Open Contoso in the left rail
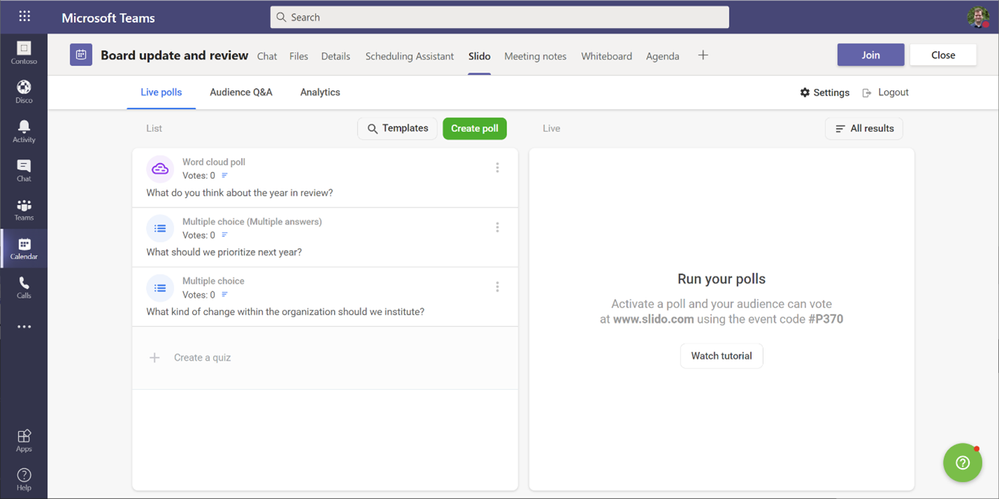This screenshot has height=499, width=999. [x=24, y=53]
